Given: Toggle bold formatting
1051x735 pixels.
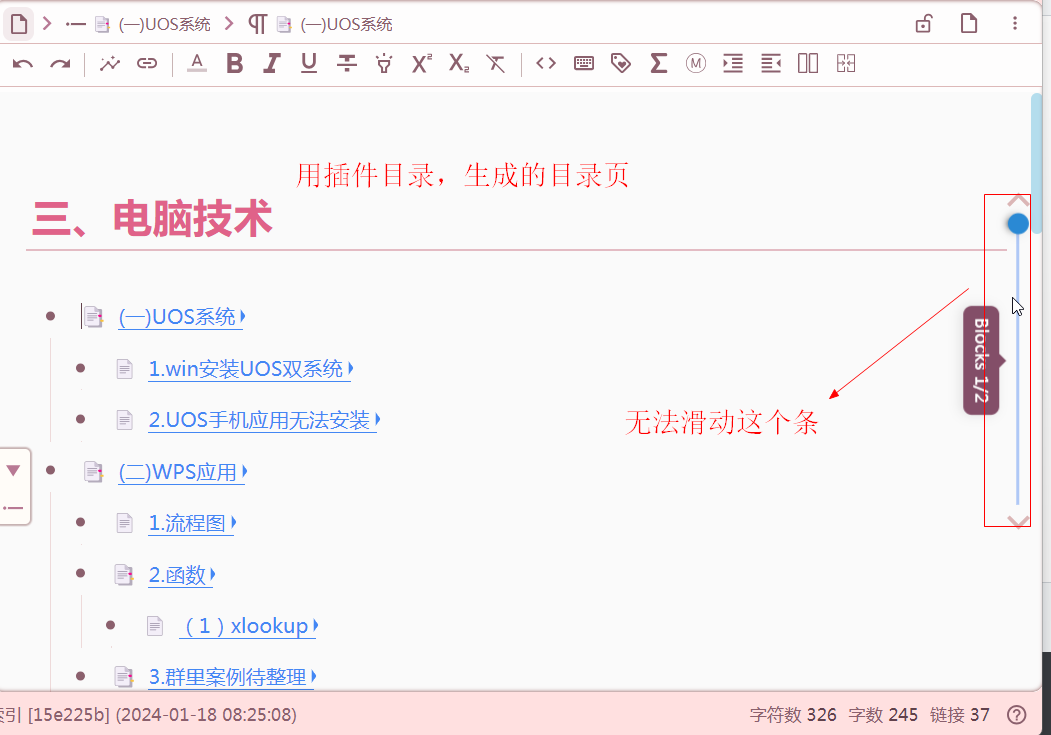Looking at the screenshot, I should tap(235, 64).
